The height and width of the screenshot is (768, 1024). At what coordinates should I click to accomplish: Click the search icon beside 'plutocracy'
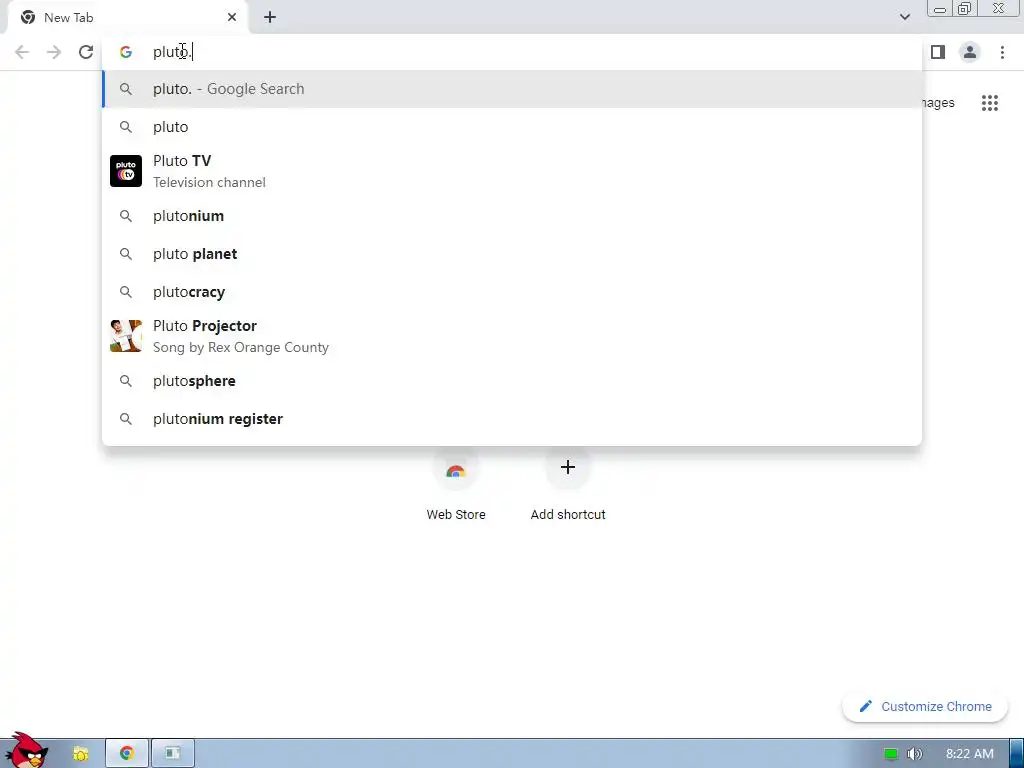[126, 292]
